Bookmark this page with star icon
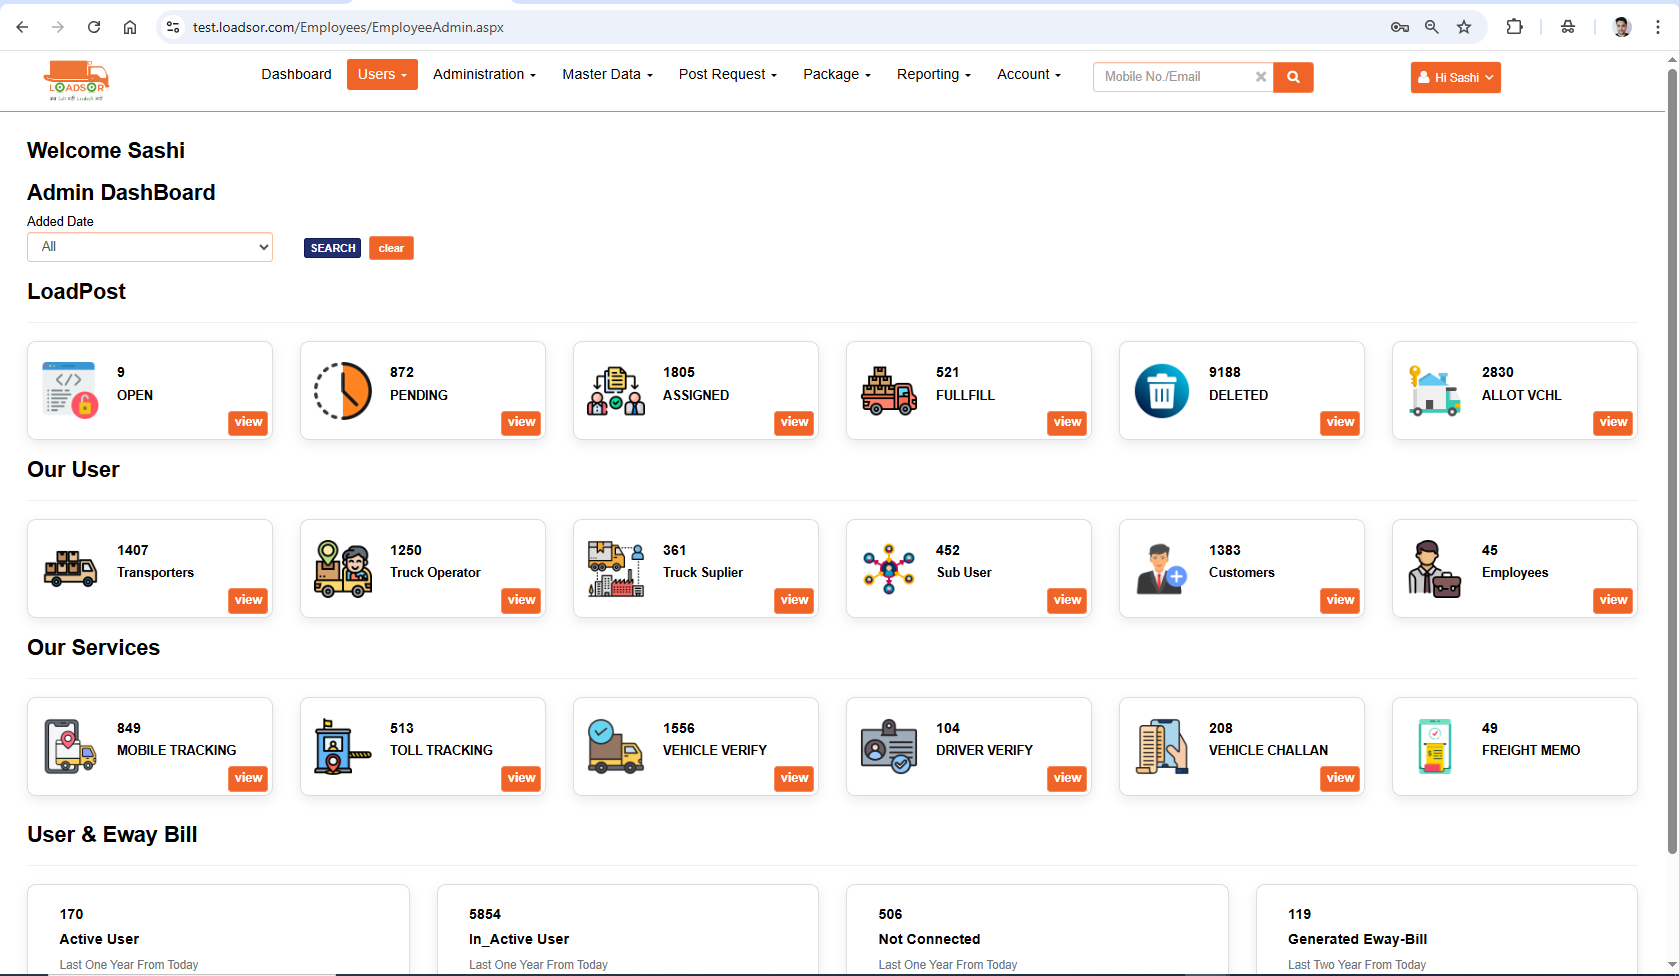This screenshot has width=1679, height=976. coord(1464,27)
